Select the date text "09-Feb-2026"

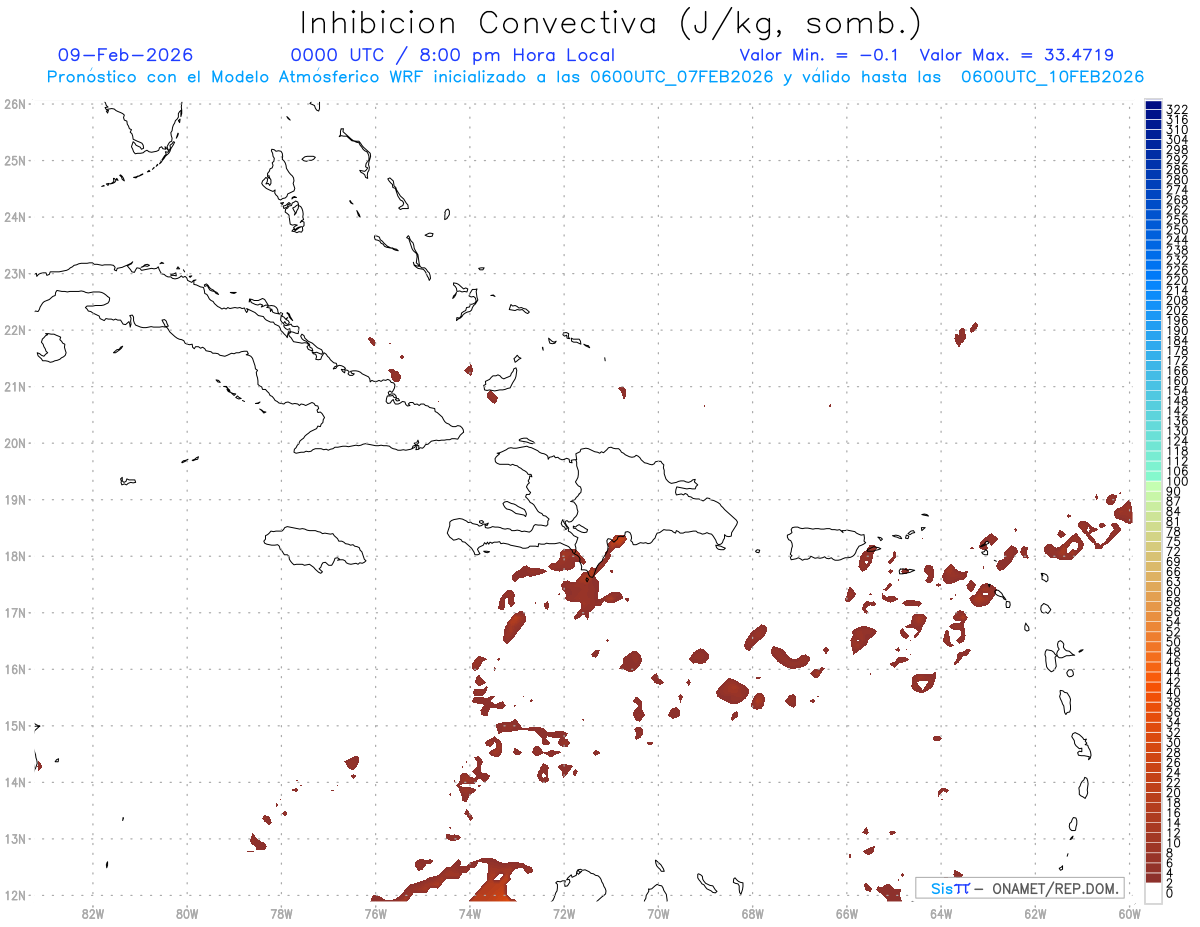126,55
